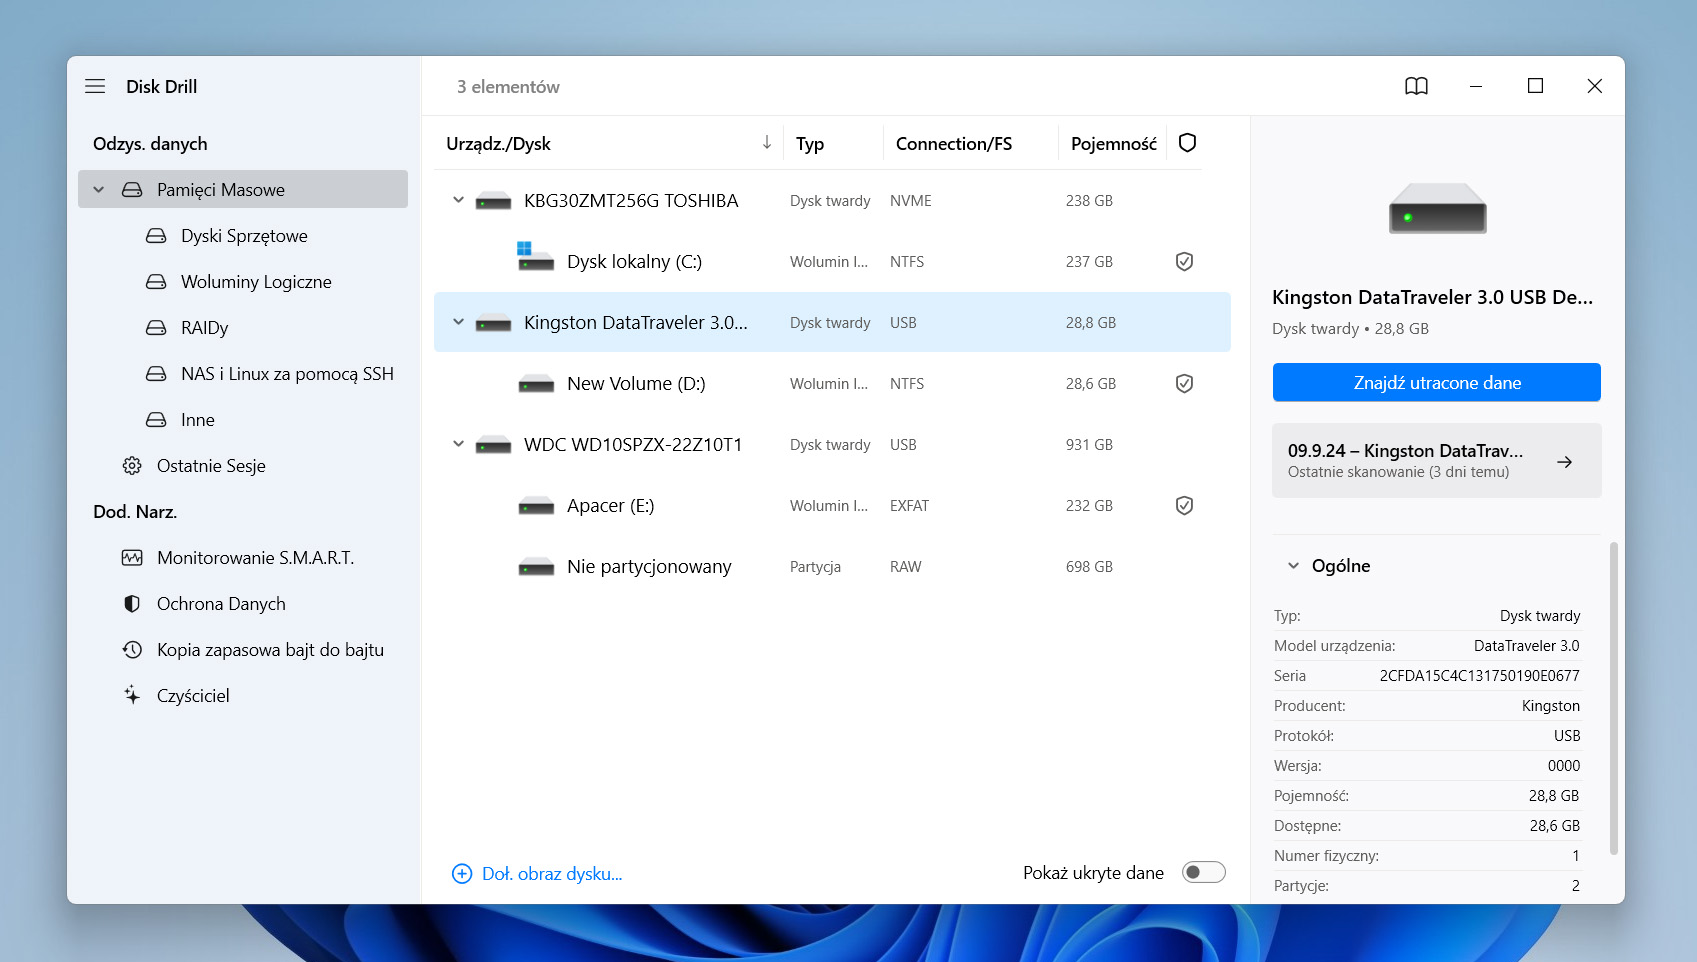The image size is (1697, 962).
Task: Click the WDC WD10SPZX disk icon
Action: 493,445
